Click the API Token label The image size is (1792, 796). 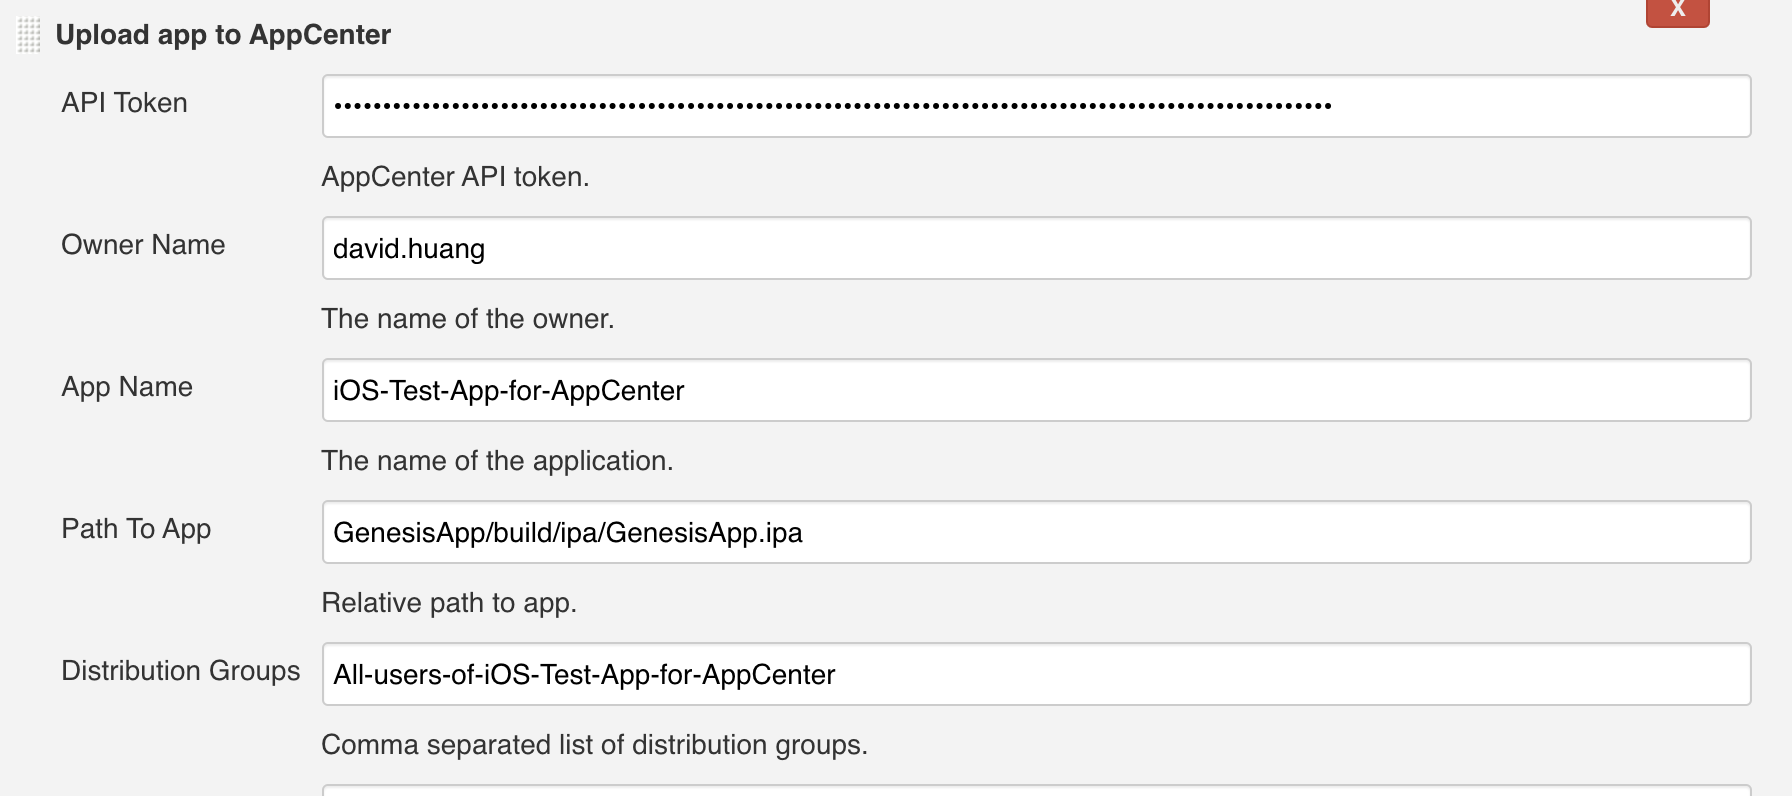(x=124, y=103)
